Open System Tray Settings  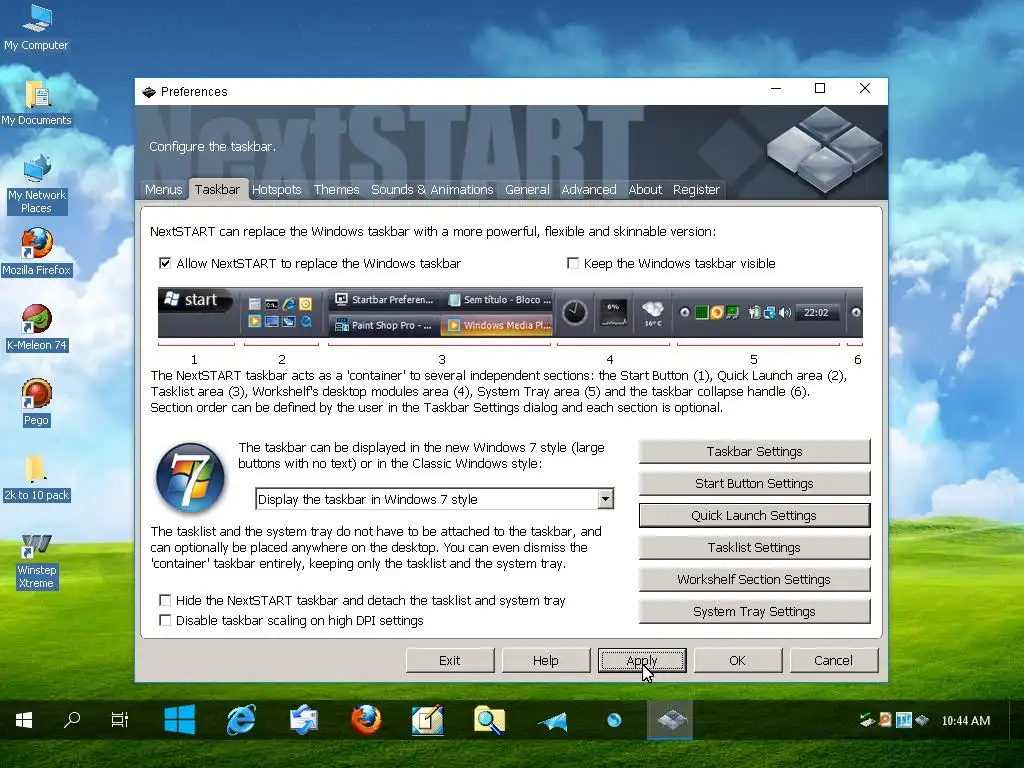[x=754, y=611]
